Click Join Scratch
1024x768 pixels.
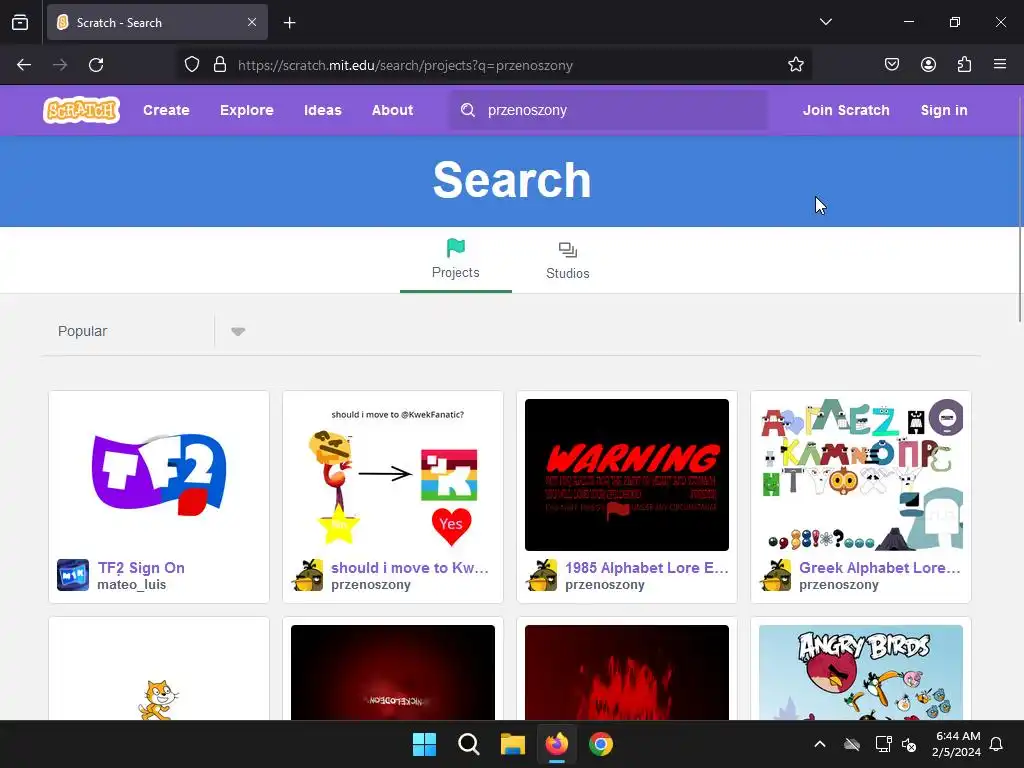[x=846, y=110]
